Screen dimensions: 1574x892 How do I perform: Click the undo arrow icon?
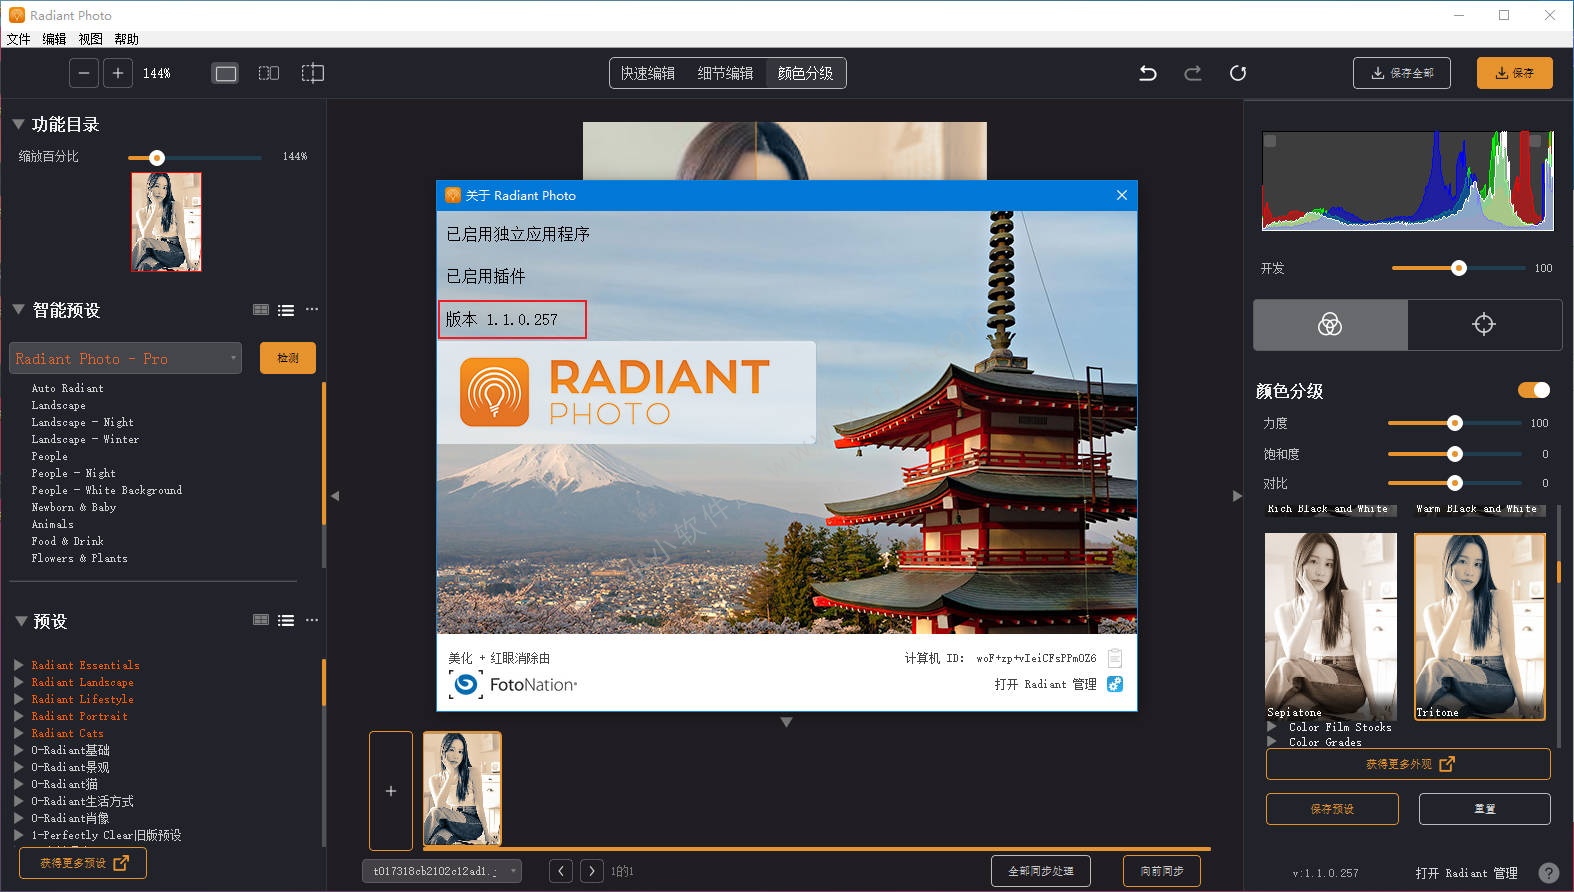click(1148, 73)
